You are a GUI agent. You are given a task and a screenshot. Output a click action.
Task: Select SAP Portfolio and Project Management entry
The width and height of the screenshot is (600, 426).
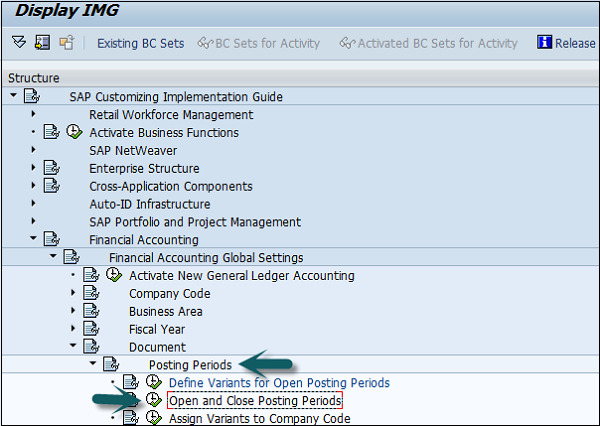(x=195, y=223)
